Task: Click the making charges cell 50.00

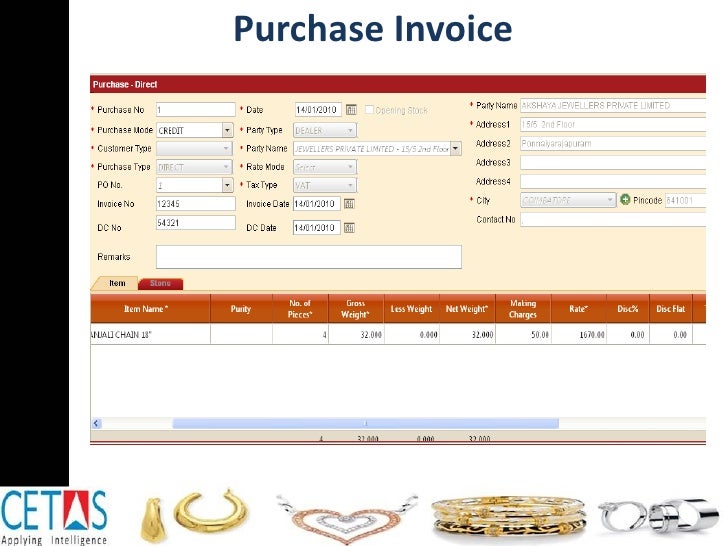Action: 523,334
